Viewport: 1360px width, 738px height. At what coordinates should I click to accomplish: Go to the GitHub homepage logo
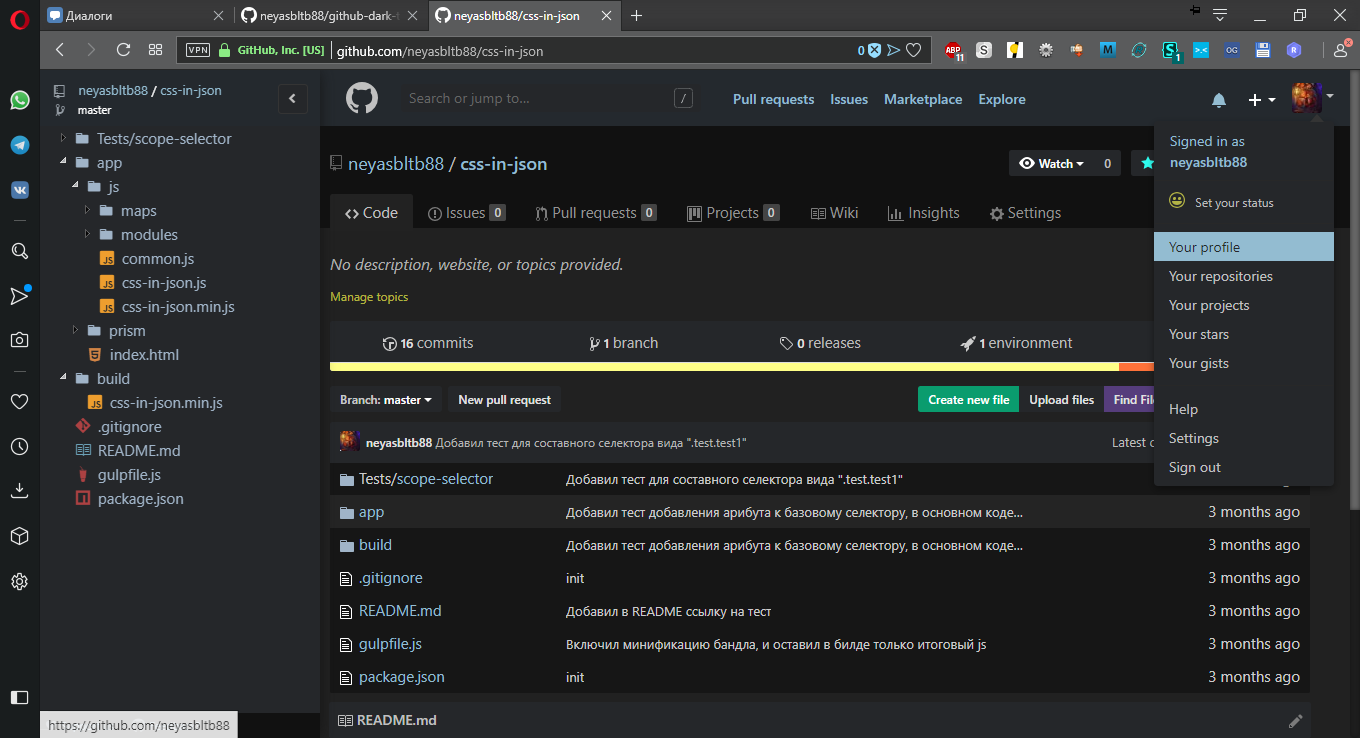coord(362,99)
